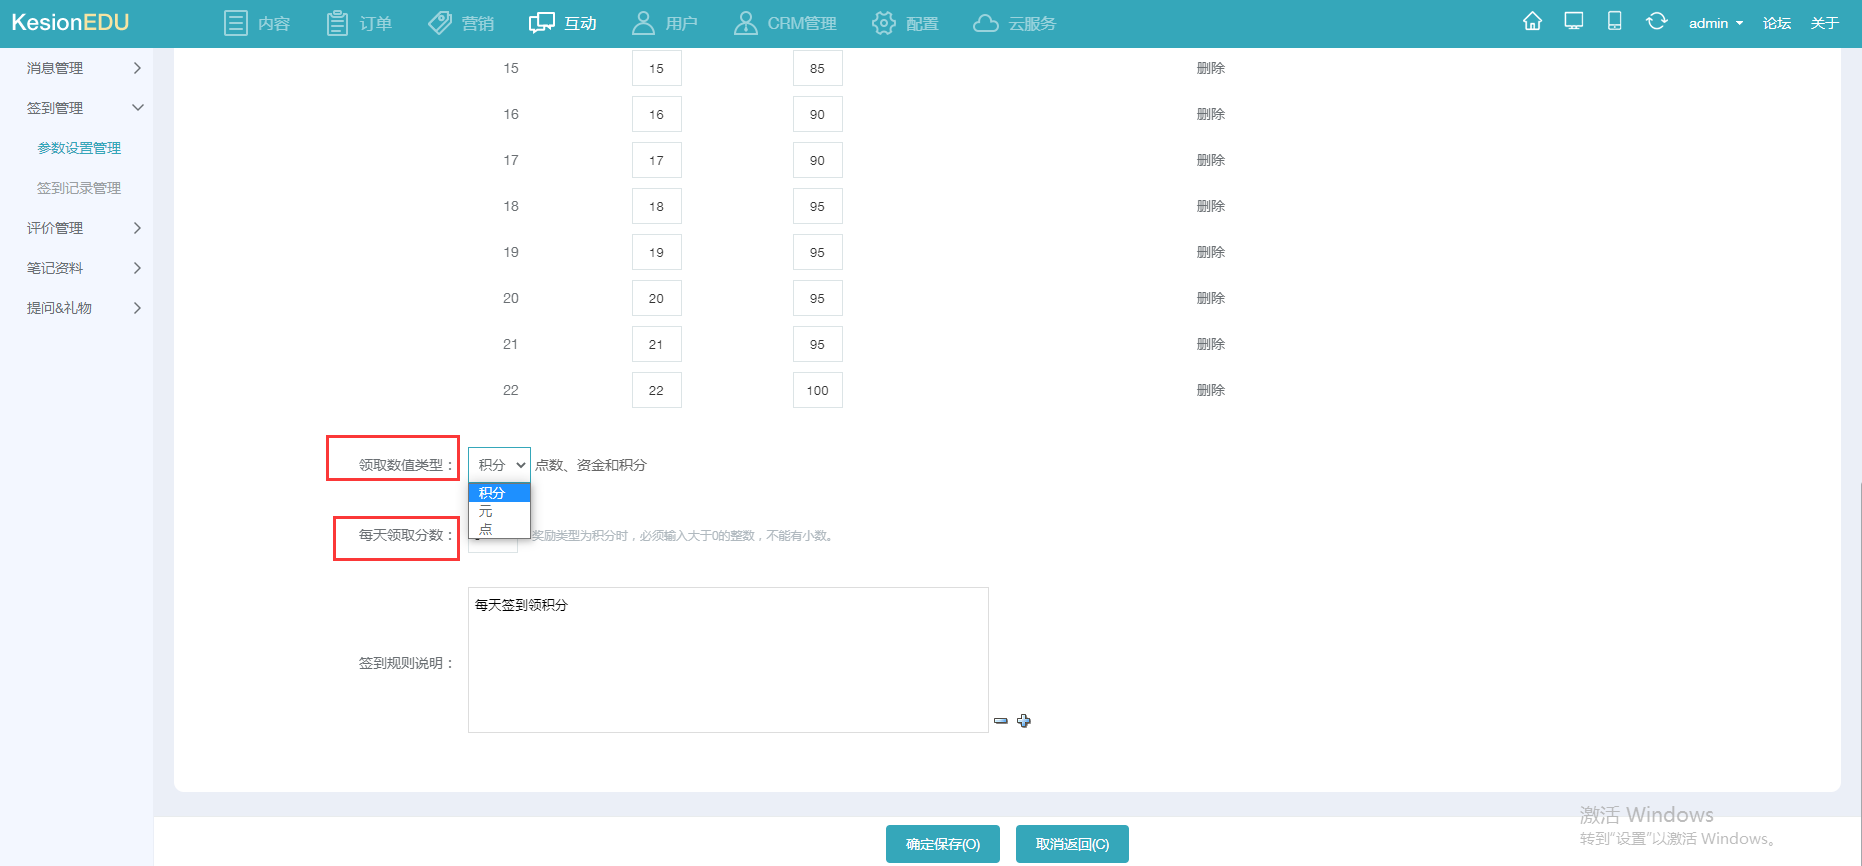
Task: Click the refresh arrows icon in the header
Action: coord(1656,22)
